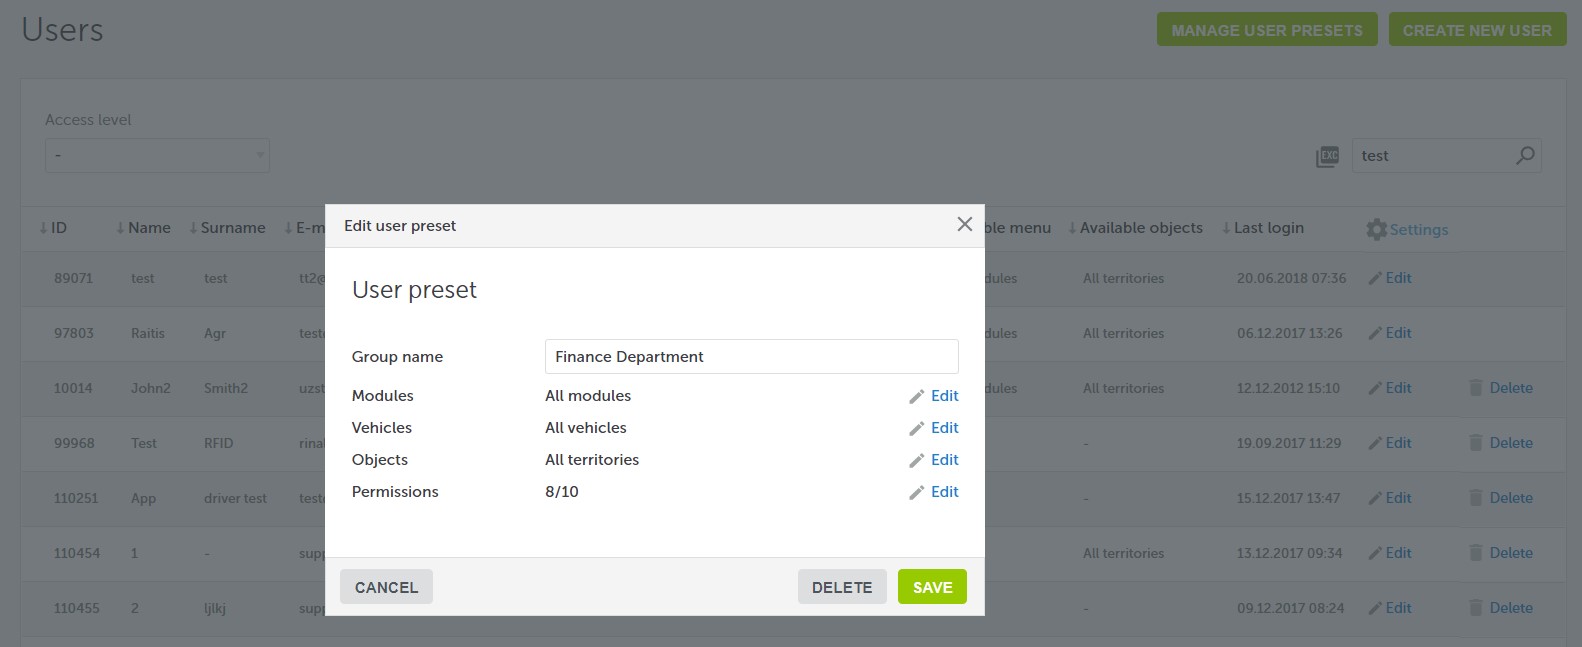
Task: Click the last login 20.06.2018 07:36
Action: tap(1291, 278)
